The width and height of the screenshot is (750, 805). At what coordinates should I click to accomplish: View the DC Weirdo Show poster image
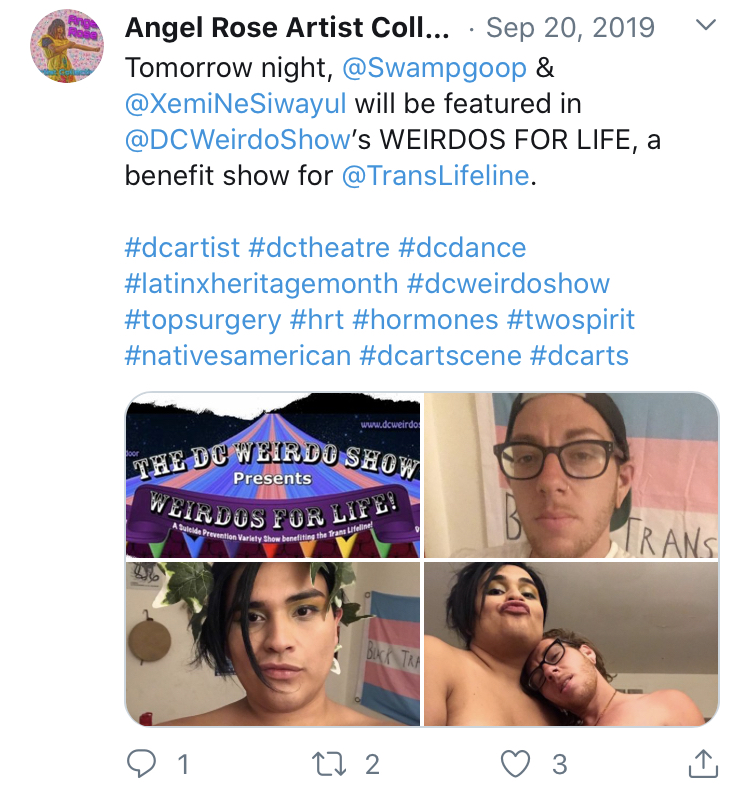pos(273,475)
